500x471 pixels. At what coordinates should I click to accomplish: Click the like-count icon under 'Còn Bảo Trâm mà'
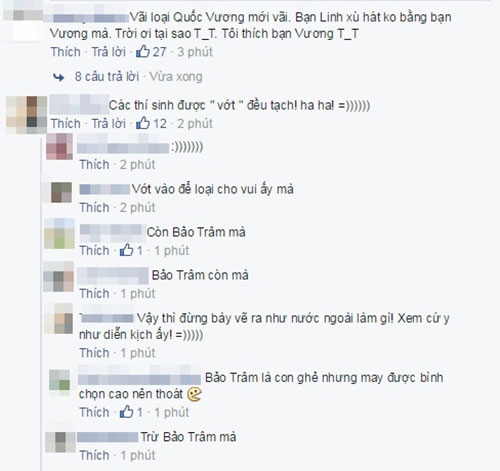pyautogui.click(x=127, y=250)
